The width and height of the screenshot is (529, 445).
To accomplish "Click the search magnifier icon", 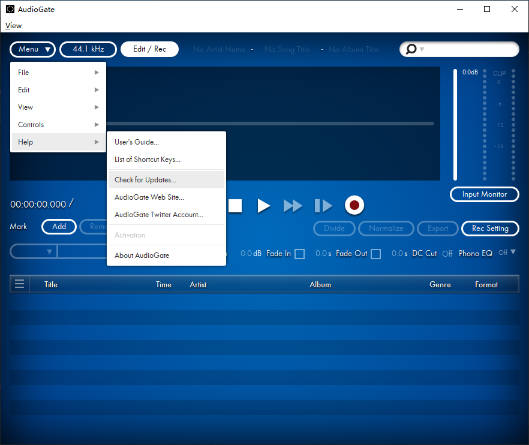I will (x=411, y=49).
